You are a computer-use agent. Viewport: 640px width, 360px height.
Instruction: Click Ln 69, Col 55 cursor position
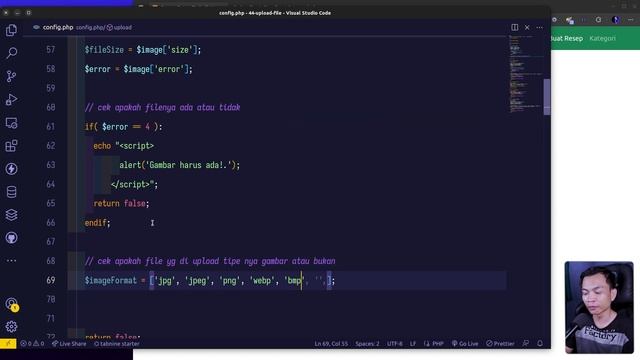pos(331,344)
